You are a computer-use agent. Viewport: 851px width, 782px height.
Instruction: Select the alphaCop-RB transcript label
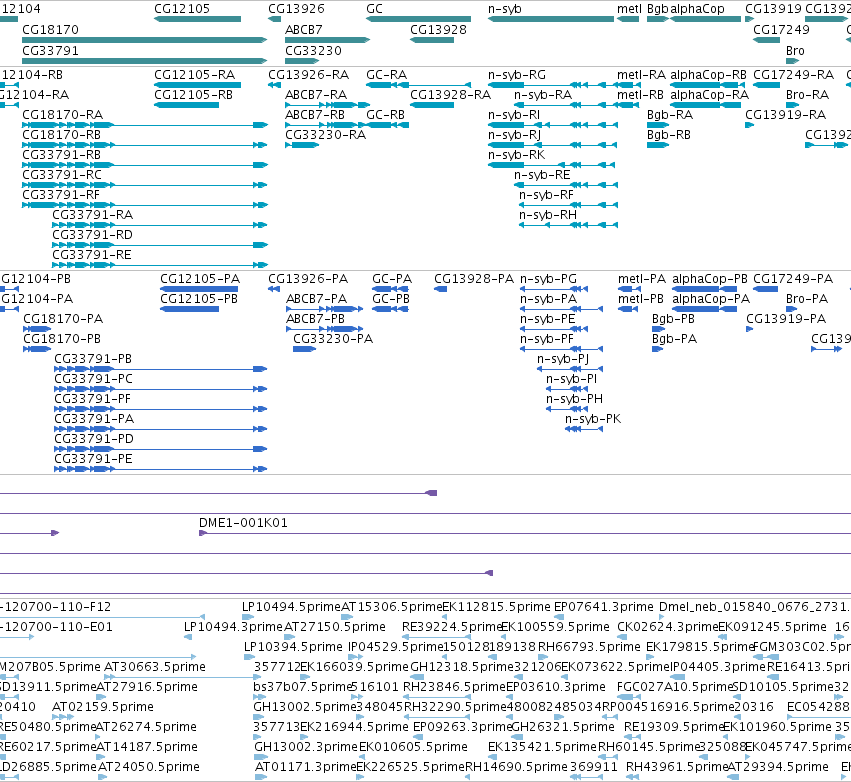[709, 74]
